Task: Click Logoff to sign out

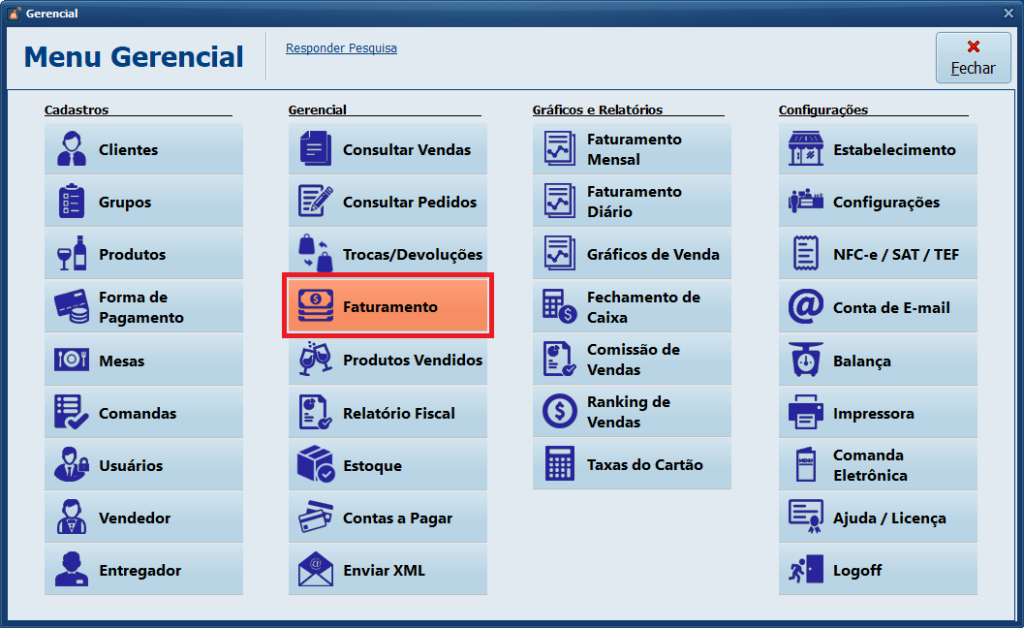Action: (878, 570)
